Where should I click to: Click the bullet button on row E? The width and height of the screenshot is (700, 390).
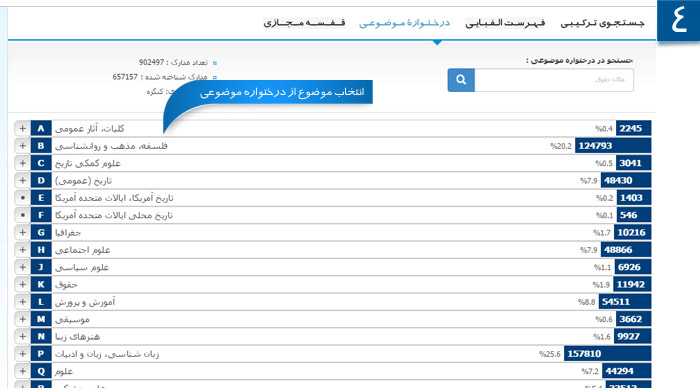[x=22, y=198]
